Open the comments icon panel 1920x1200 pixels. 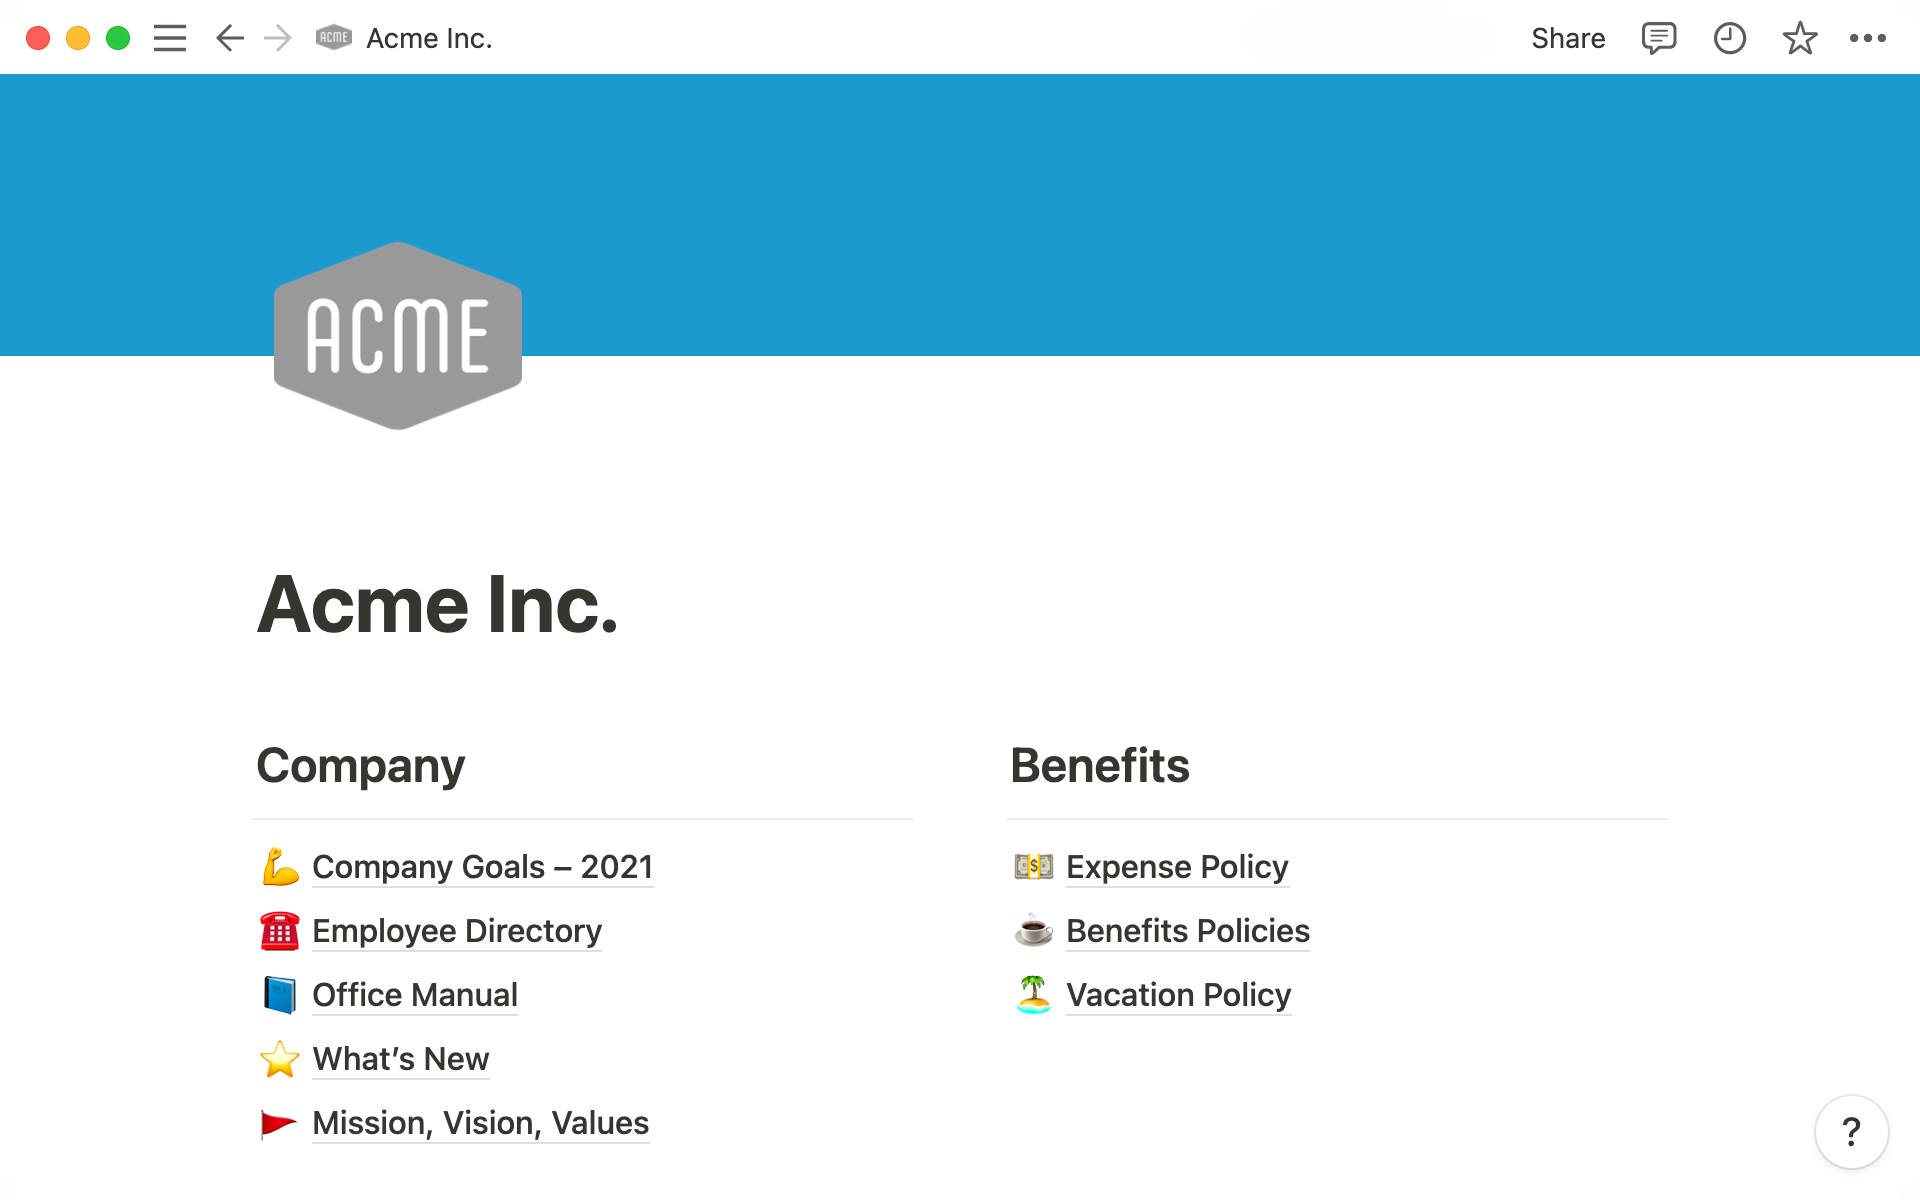click(x=1655, y=37)
